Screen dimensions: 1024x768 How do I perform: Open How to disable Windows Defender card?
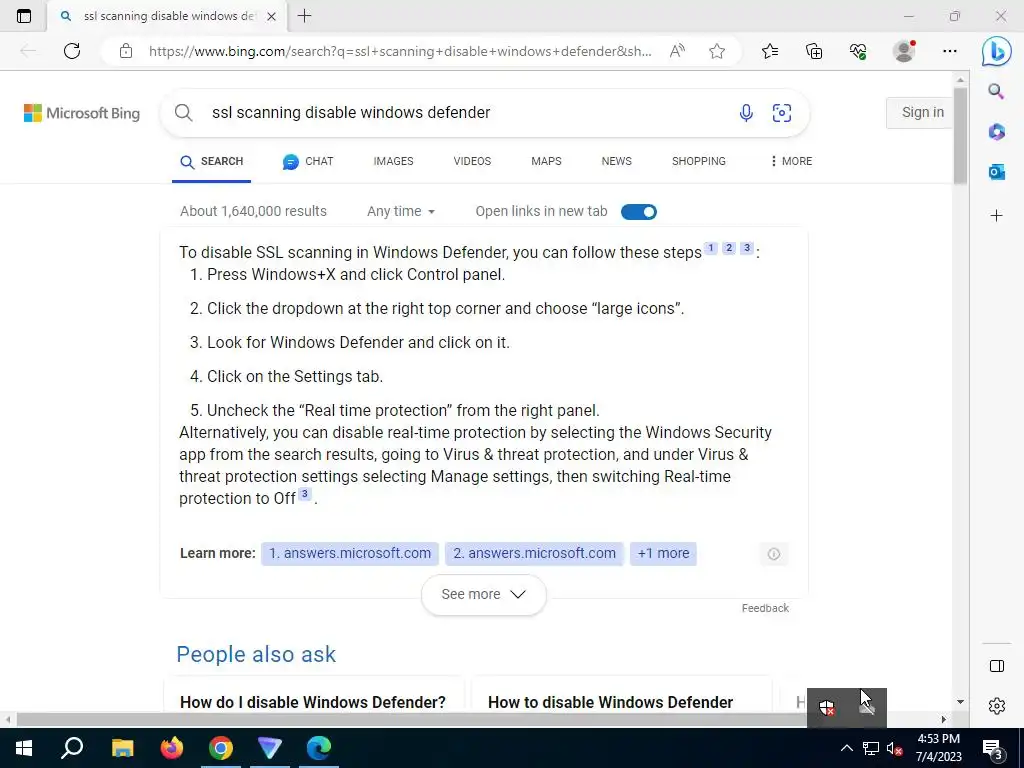611,702
